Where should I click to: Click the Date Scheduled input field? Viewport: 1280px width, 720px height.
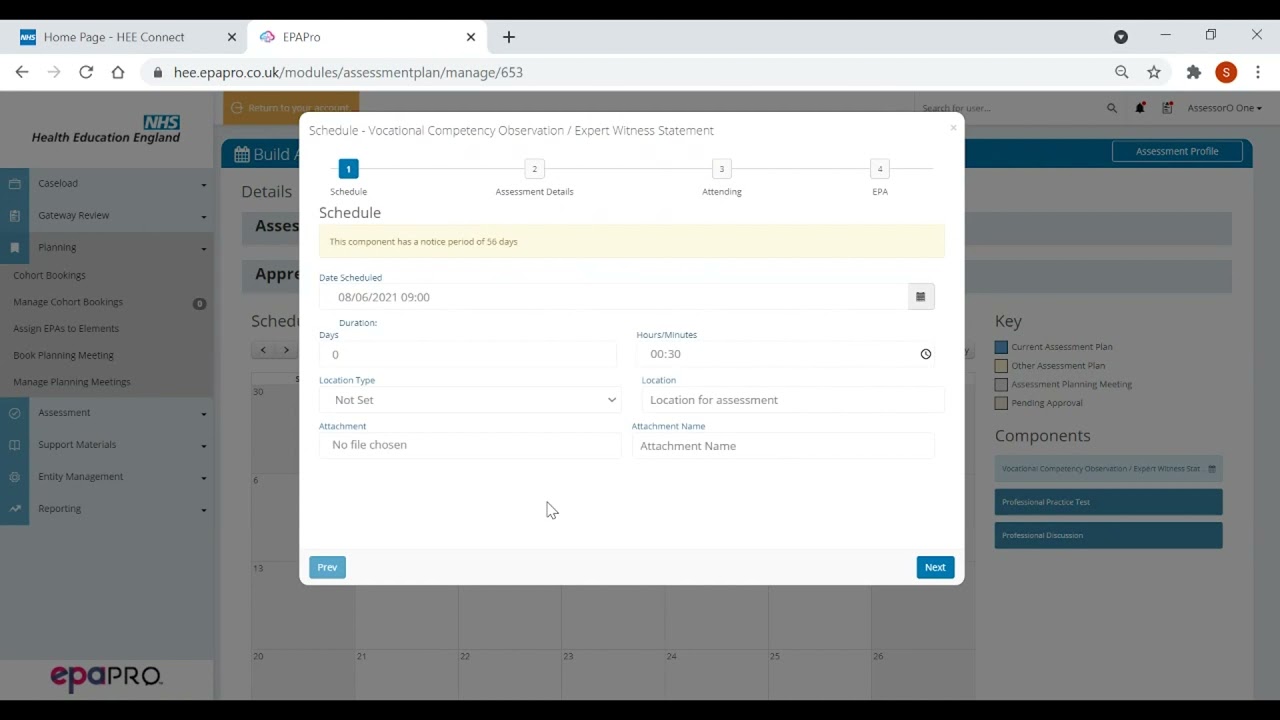(613, 297)
